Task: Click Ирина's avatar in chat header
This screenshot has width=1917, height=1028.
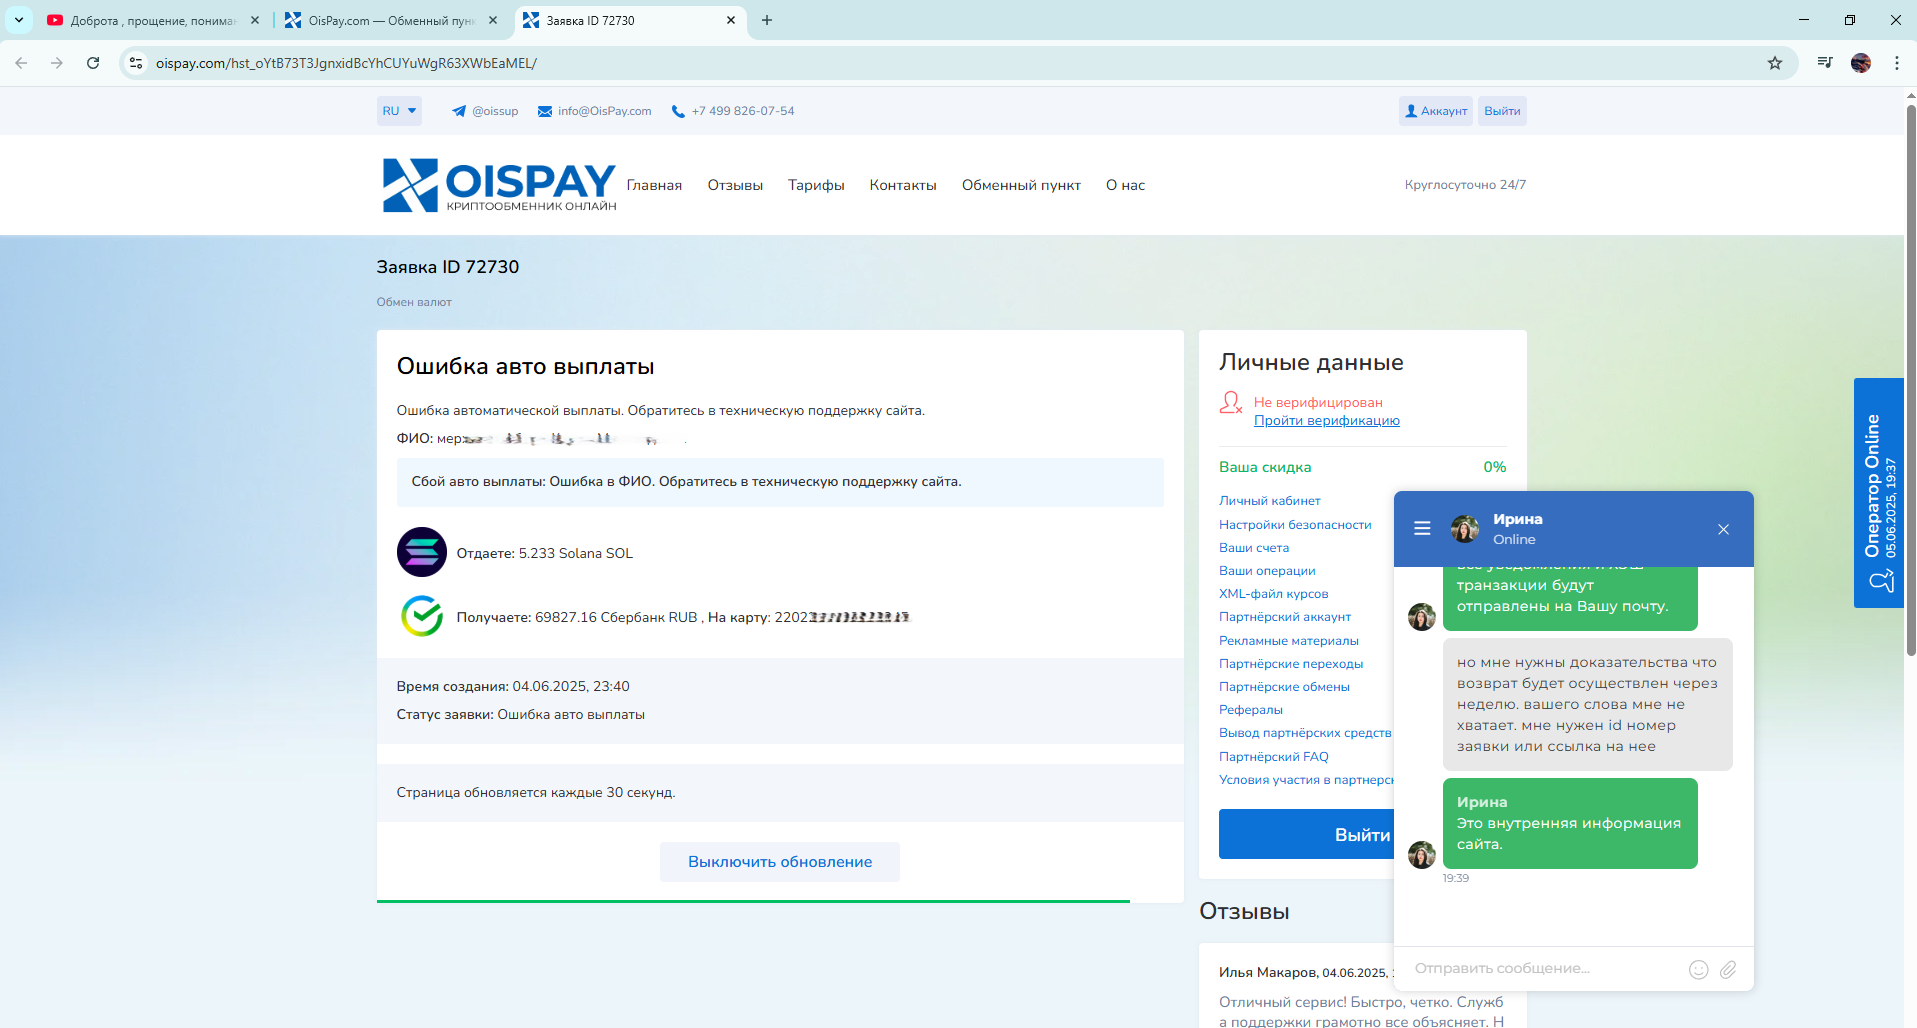Action: [1465, 529]
